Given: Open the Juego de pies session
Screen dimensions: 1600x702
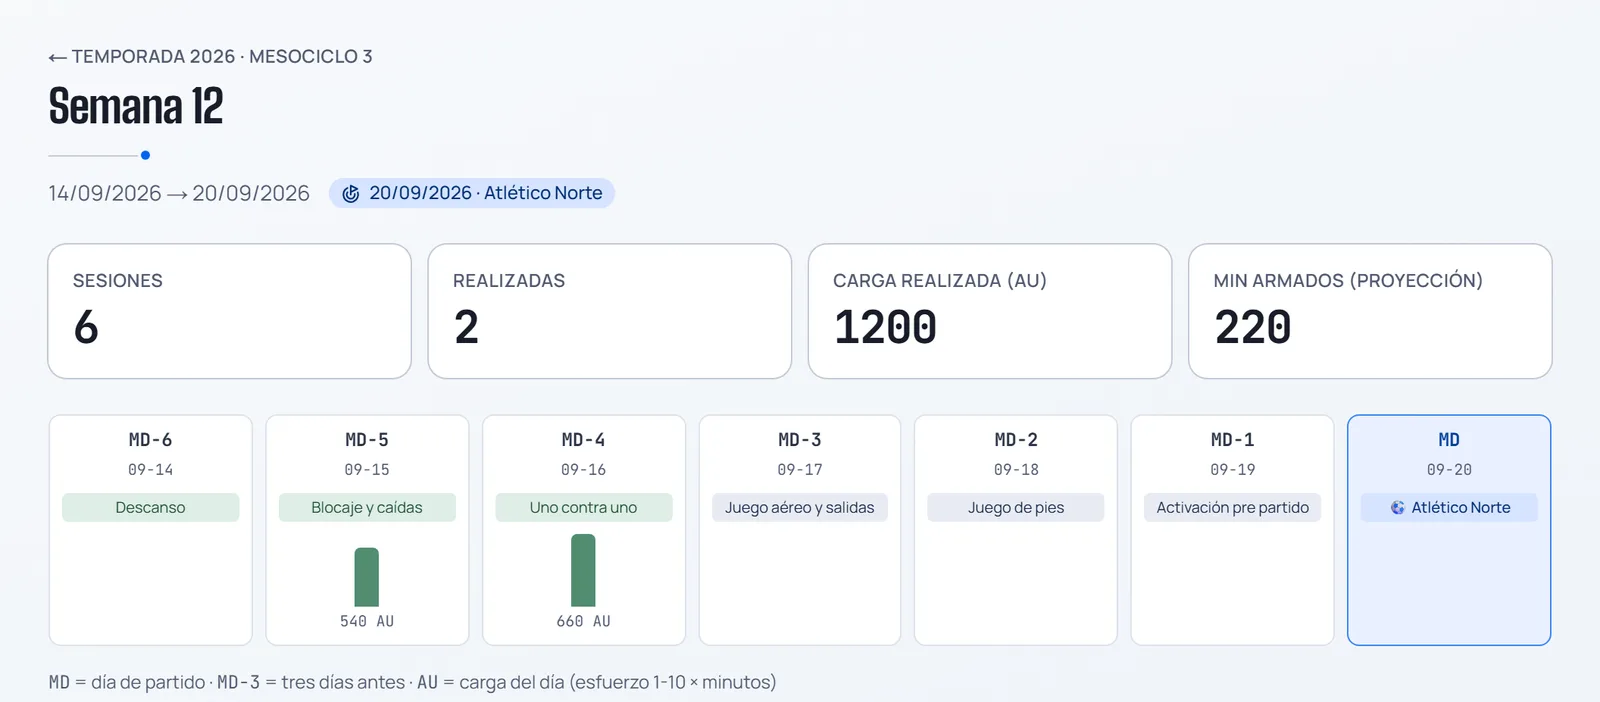Looking at the screenshot, I should (1016, 507).
